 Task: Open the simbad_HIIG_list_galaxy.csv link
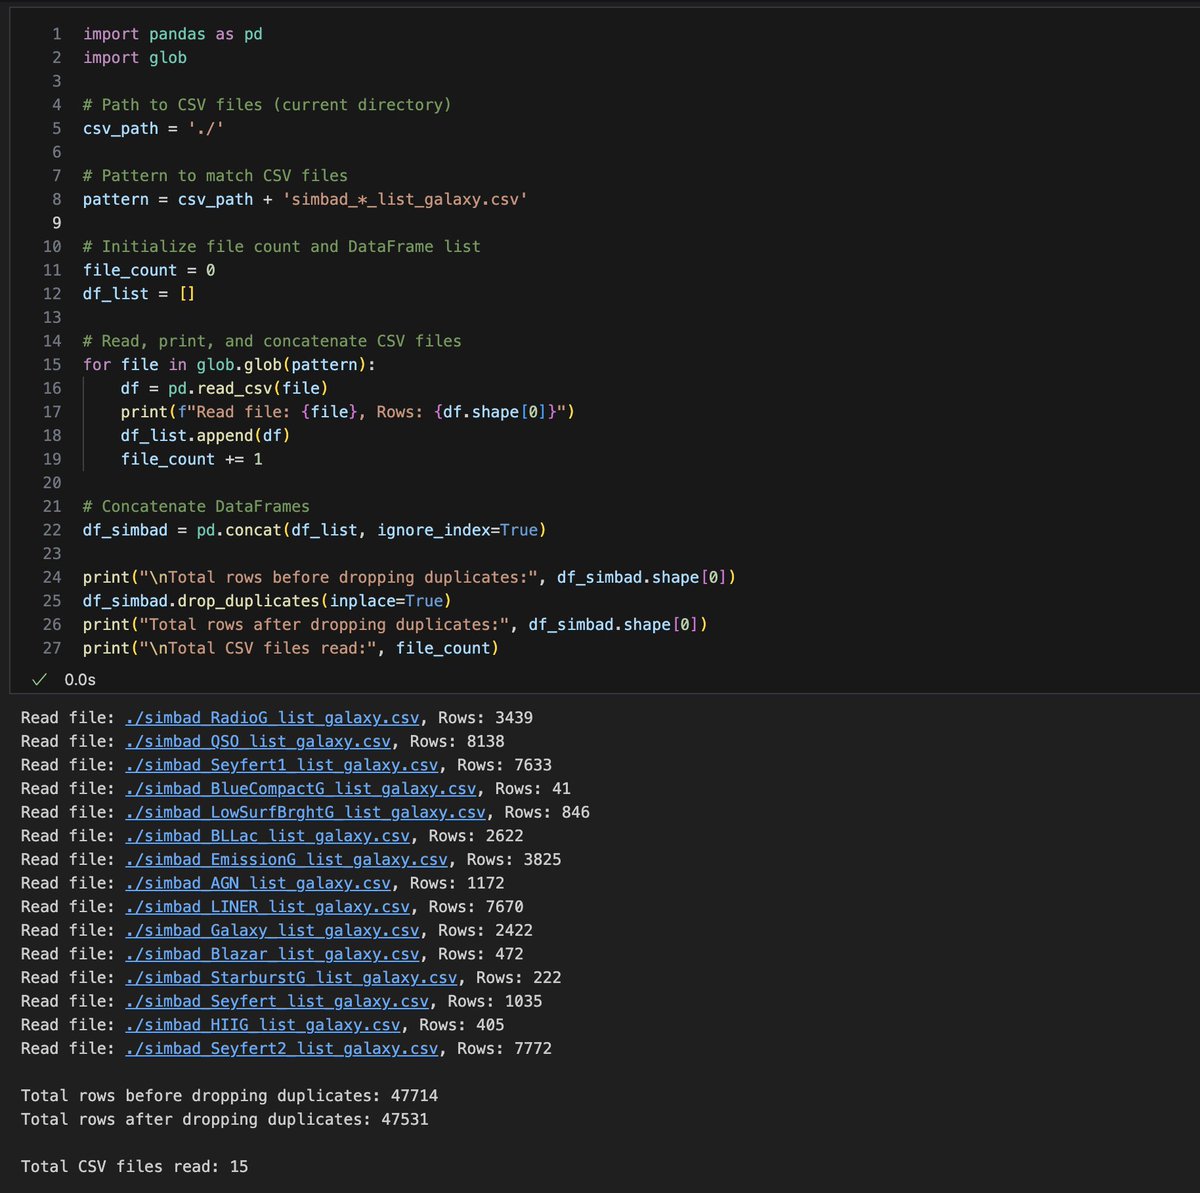click(x=263, y=1025)
